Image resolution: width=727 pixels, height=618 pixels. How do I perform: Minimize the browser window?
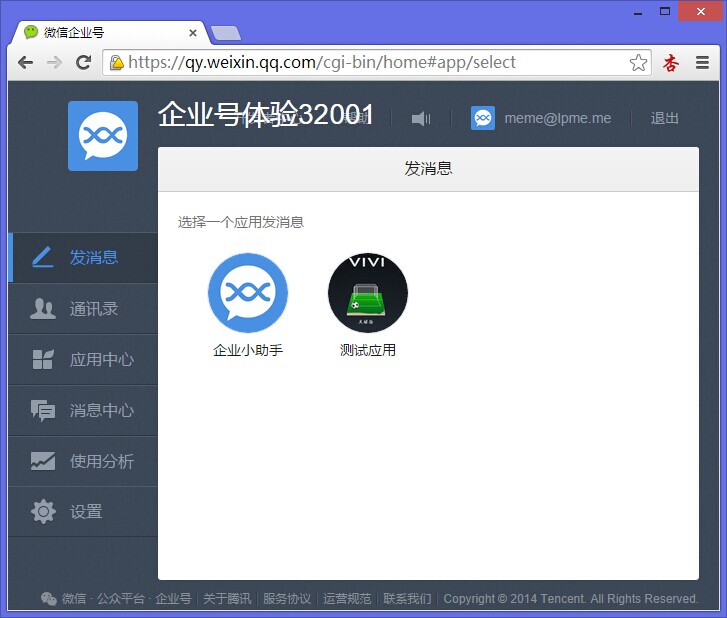point(638,13)
